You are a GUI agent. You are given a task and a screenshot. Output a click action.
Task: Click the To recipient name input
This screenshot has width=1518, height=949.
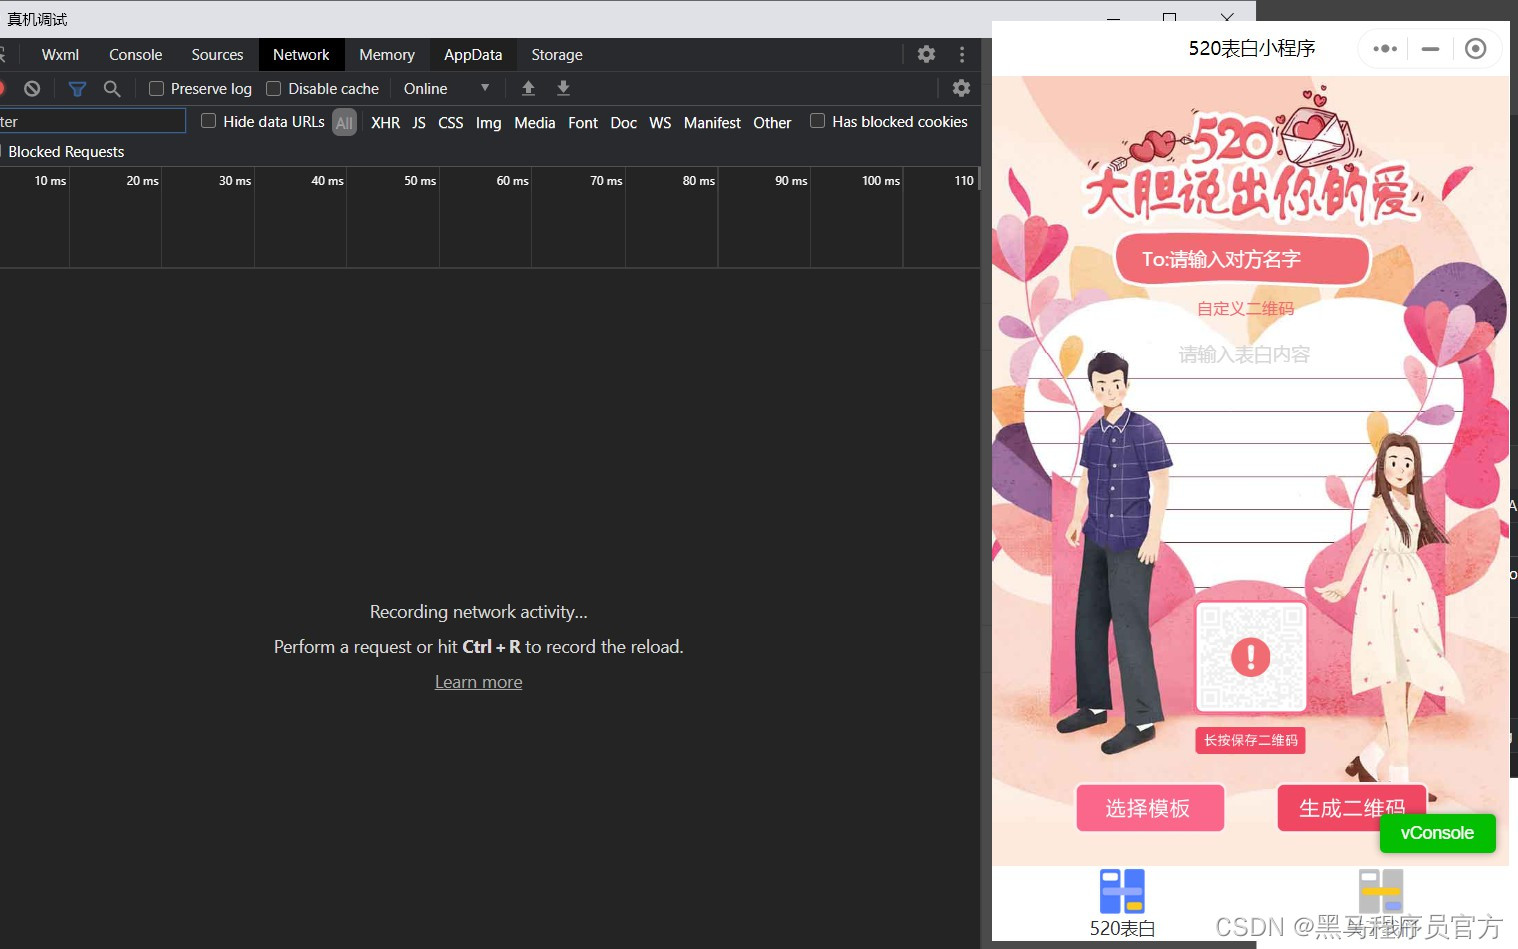[1242, 260]
